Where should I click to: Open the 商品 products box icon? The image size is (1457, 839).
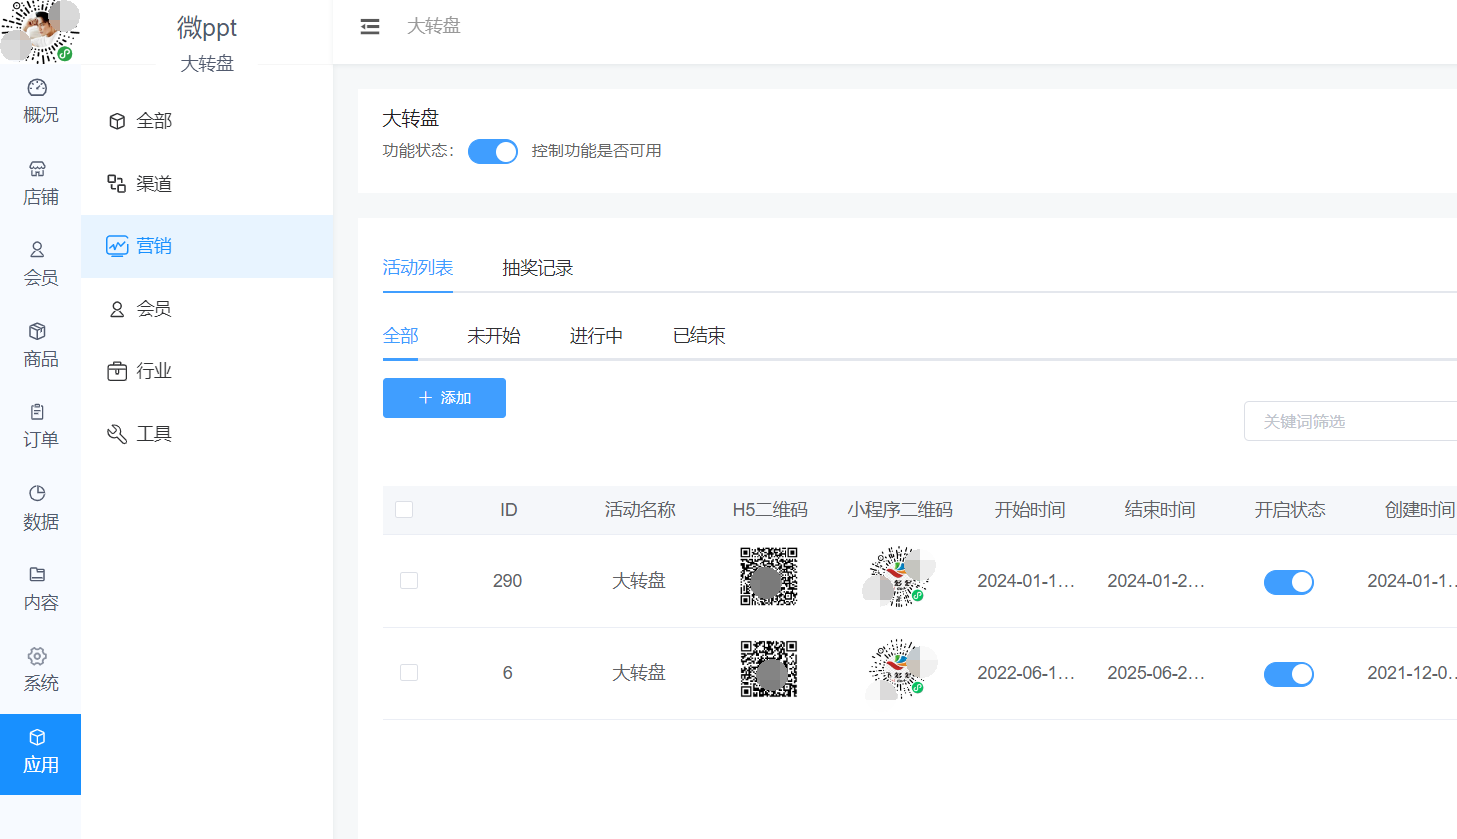(x=37, y=331)
